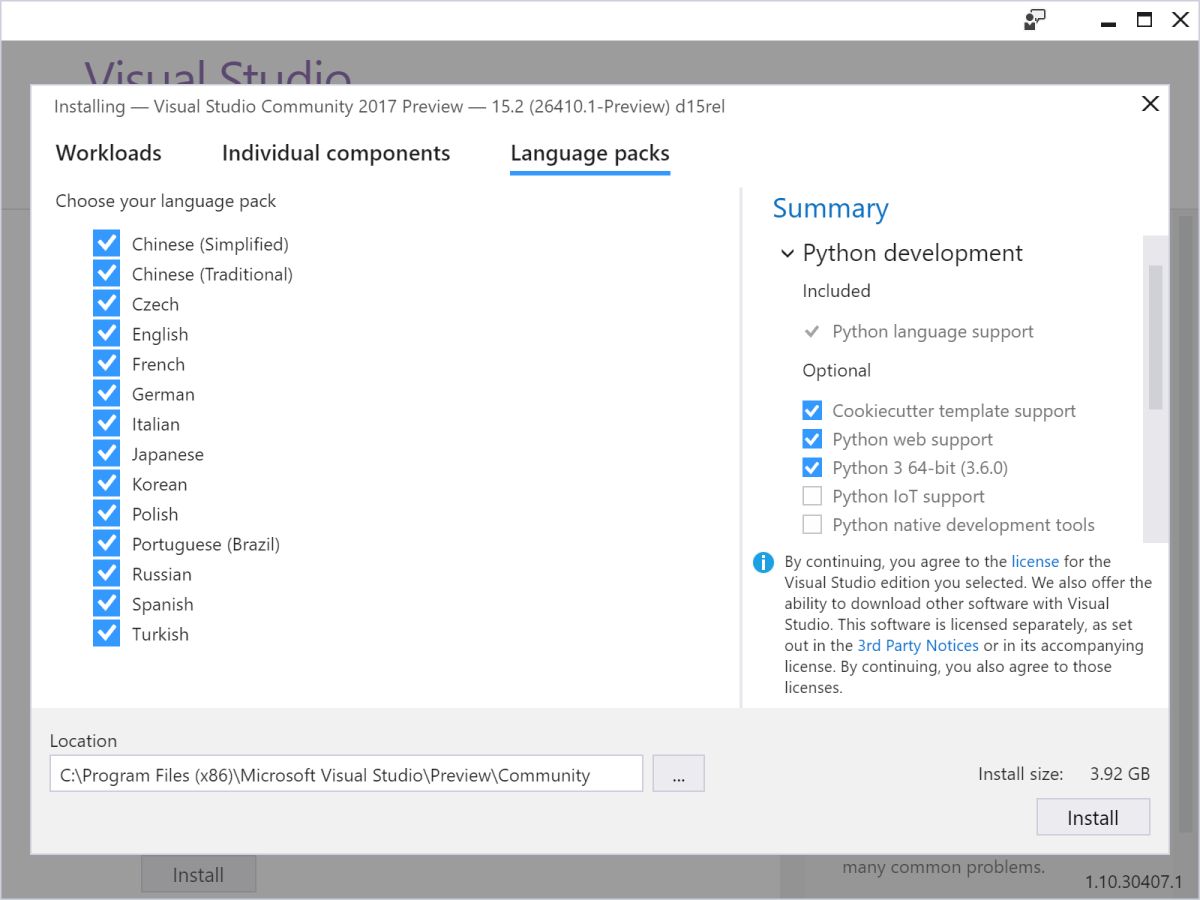Toggle the Russian language checkbox
Viewport: 1200px width, 900px height.
[x=106, y=574]
